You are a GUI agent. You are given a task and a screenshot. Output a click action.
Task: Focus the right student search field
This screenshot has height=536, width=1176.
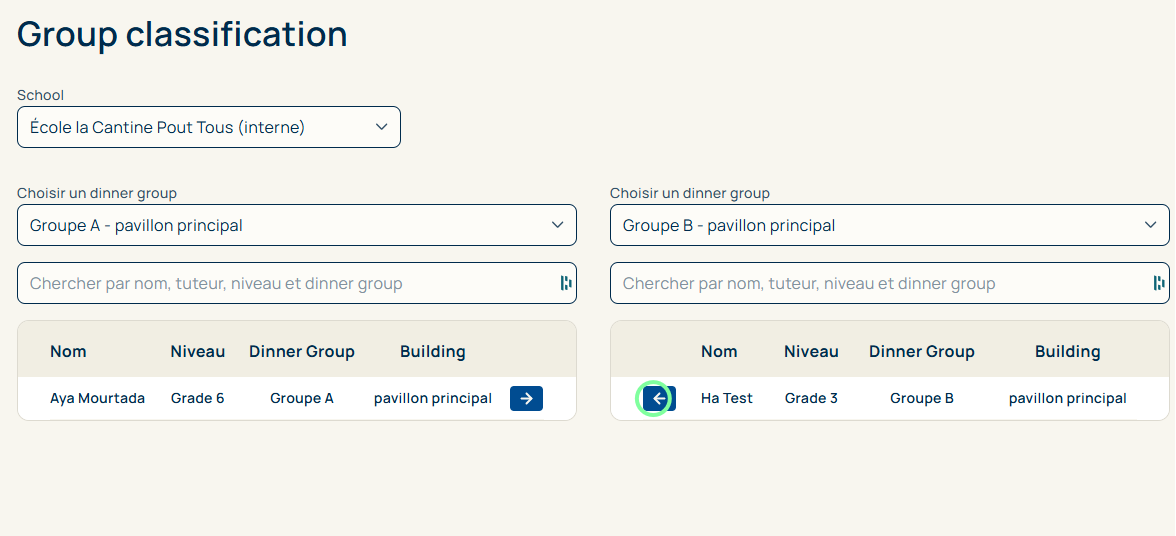(878, 283)
